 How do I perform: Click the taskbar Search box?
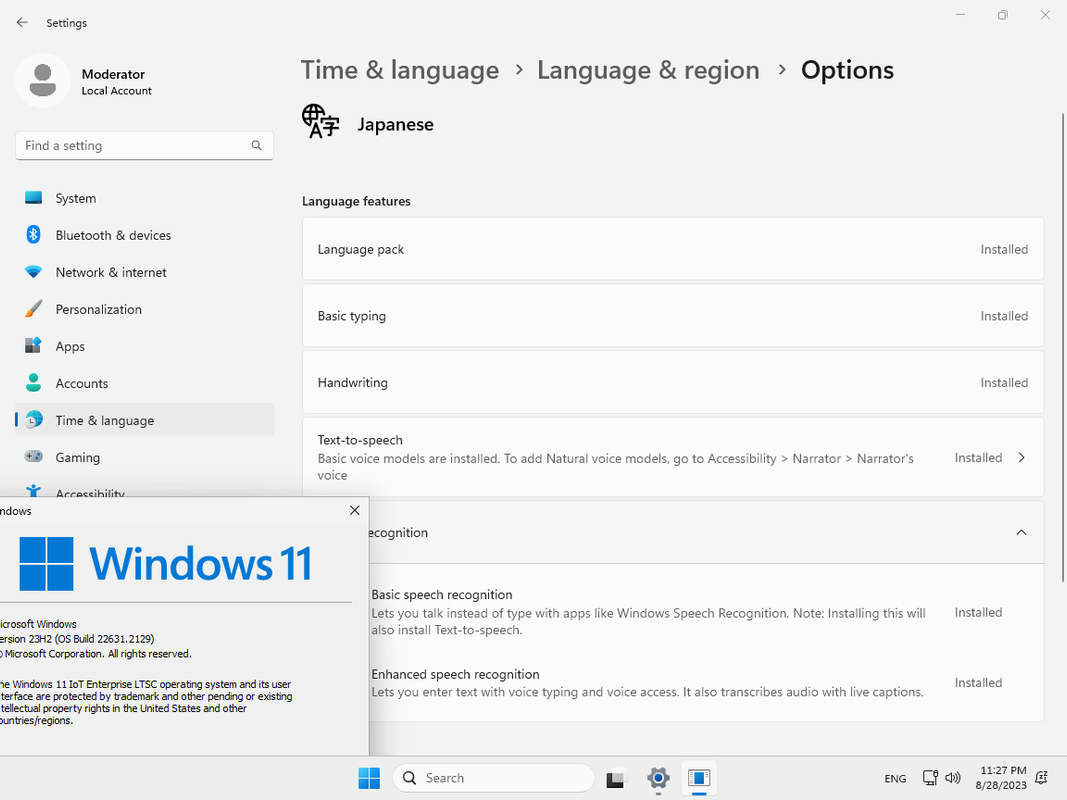pos(493,778)
